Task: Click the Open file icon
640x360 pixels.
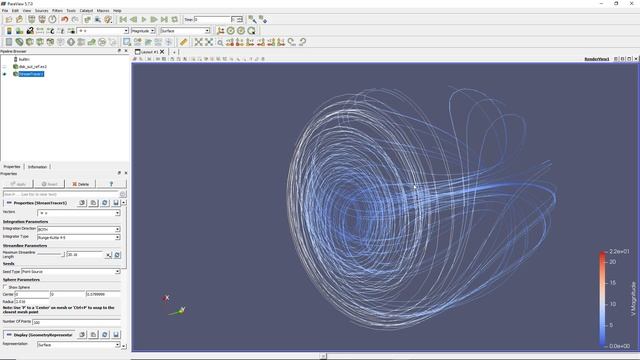Action: pyautogui.click(x=9, y=20)
